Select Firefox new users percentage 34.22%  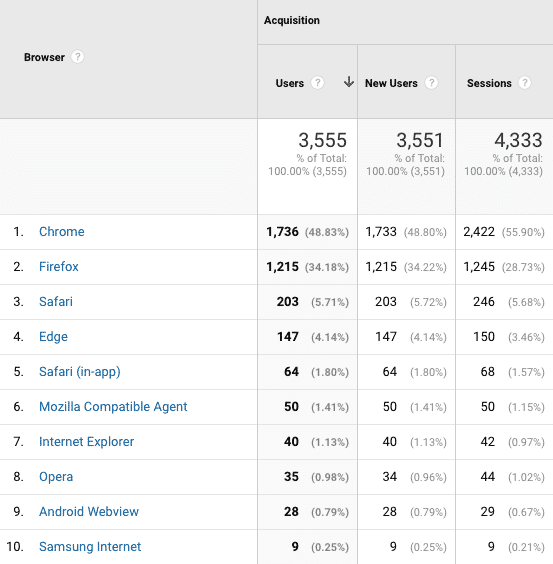(425, 267)
